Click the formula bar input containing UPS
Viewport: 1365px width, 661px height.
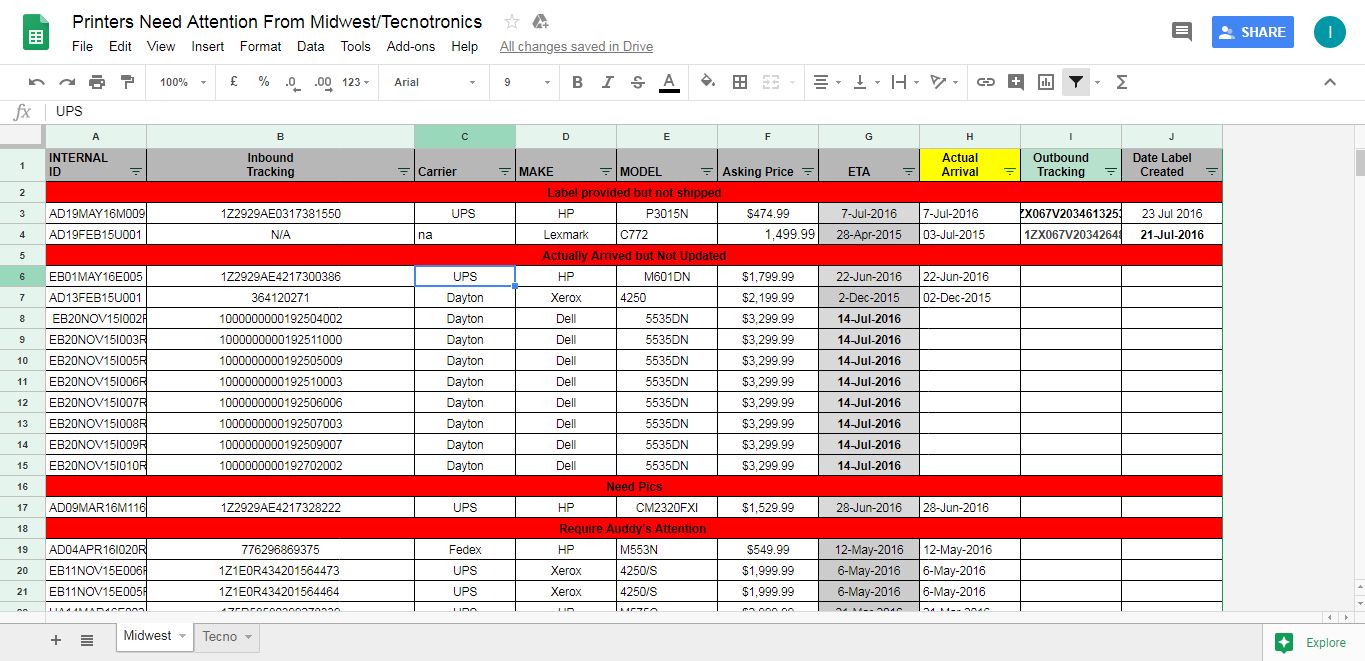point(600,111)
